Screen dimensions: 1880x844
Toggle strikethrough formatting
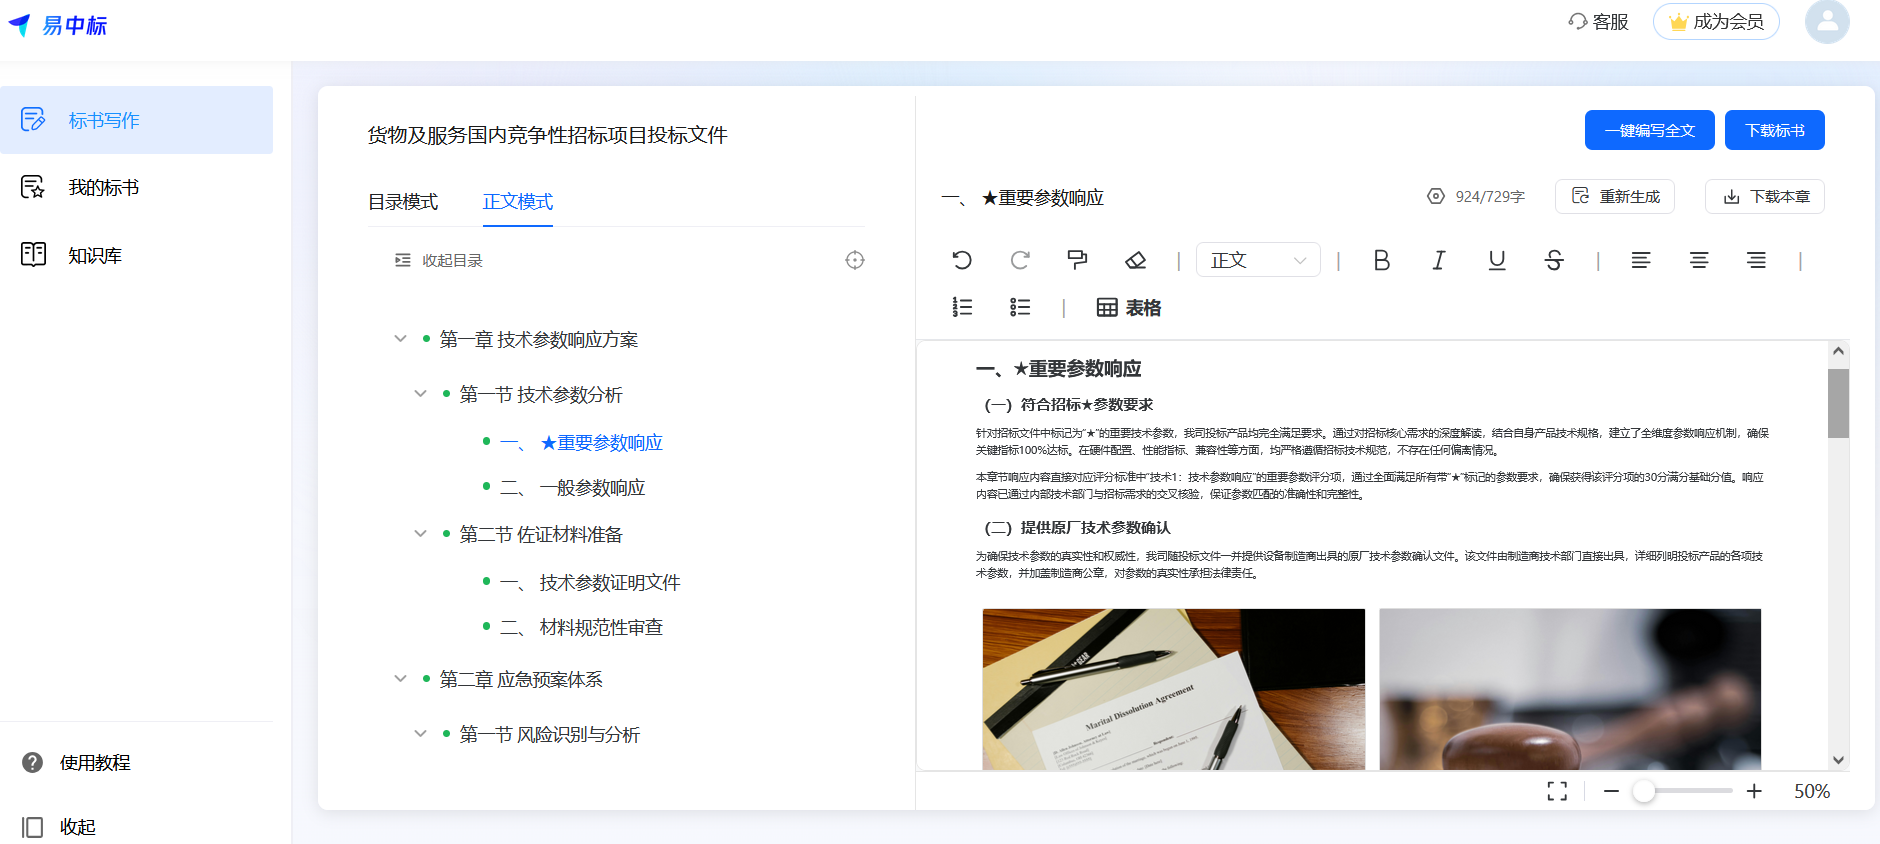[x=1554, y=260]
